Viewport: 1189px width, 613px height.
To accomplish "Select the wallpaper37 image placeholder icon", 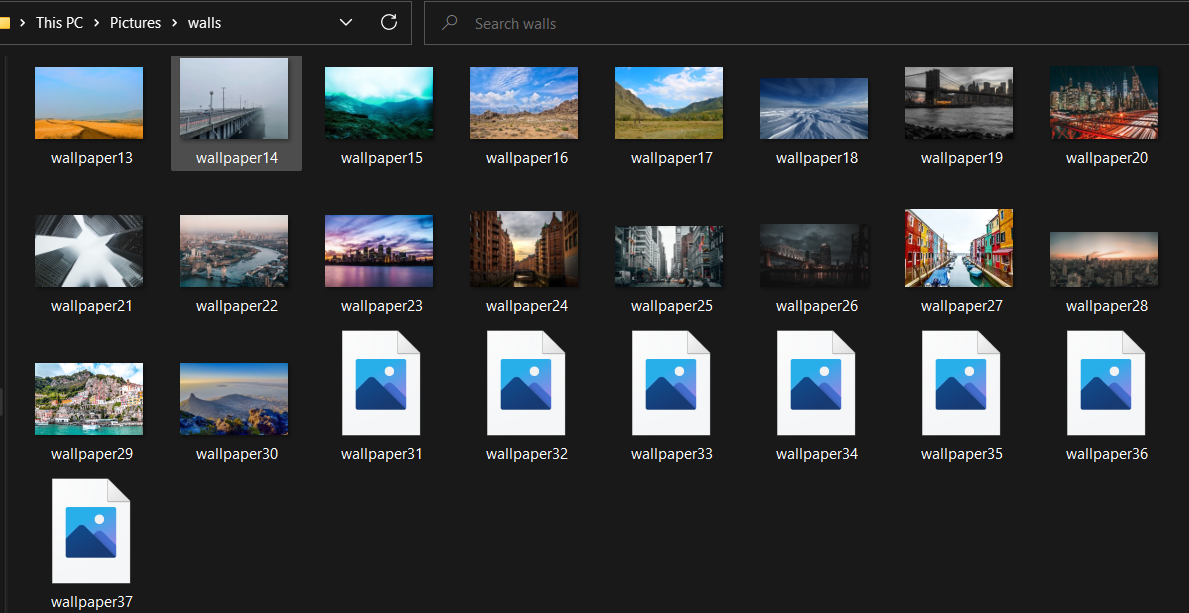I will pos(91,531).
